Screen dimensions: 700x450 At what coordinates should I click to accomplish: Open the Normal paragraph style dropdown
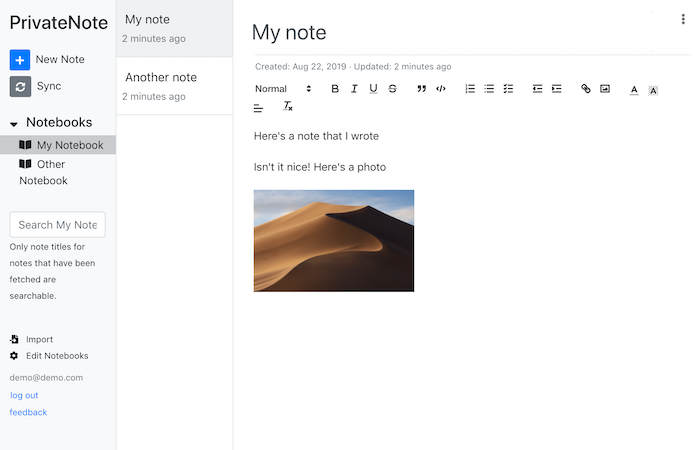tap(283, 89)
